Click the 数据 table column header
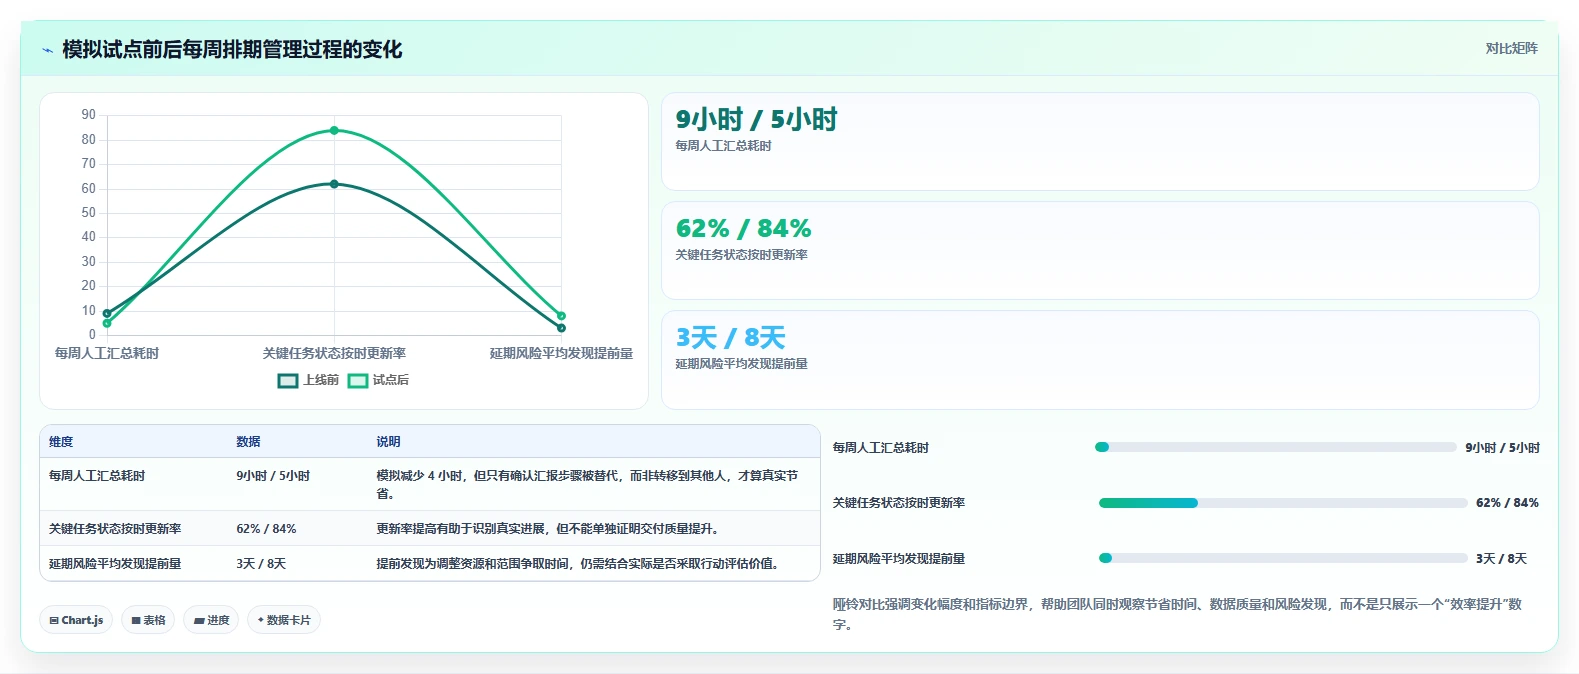The image size is (1579, 674). pyautogui.click(x=248, y=442)
